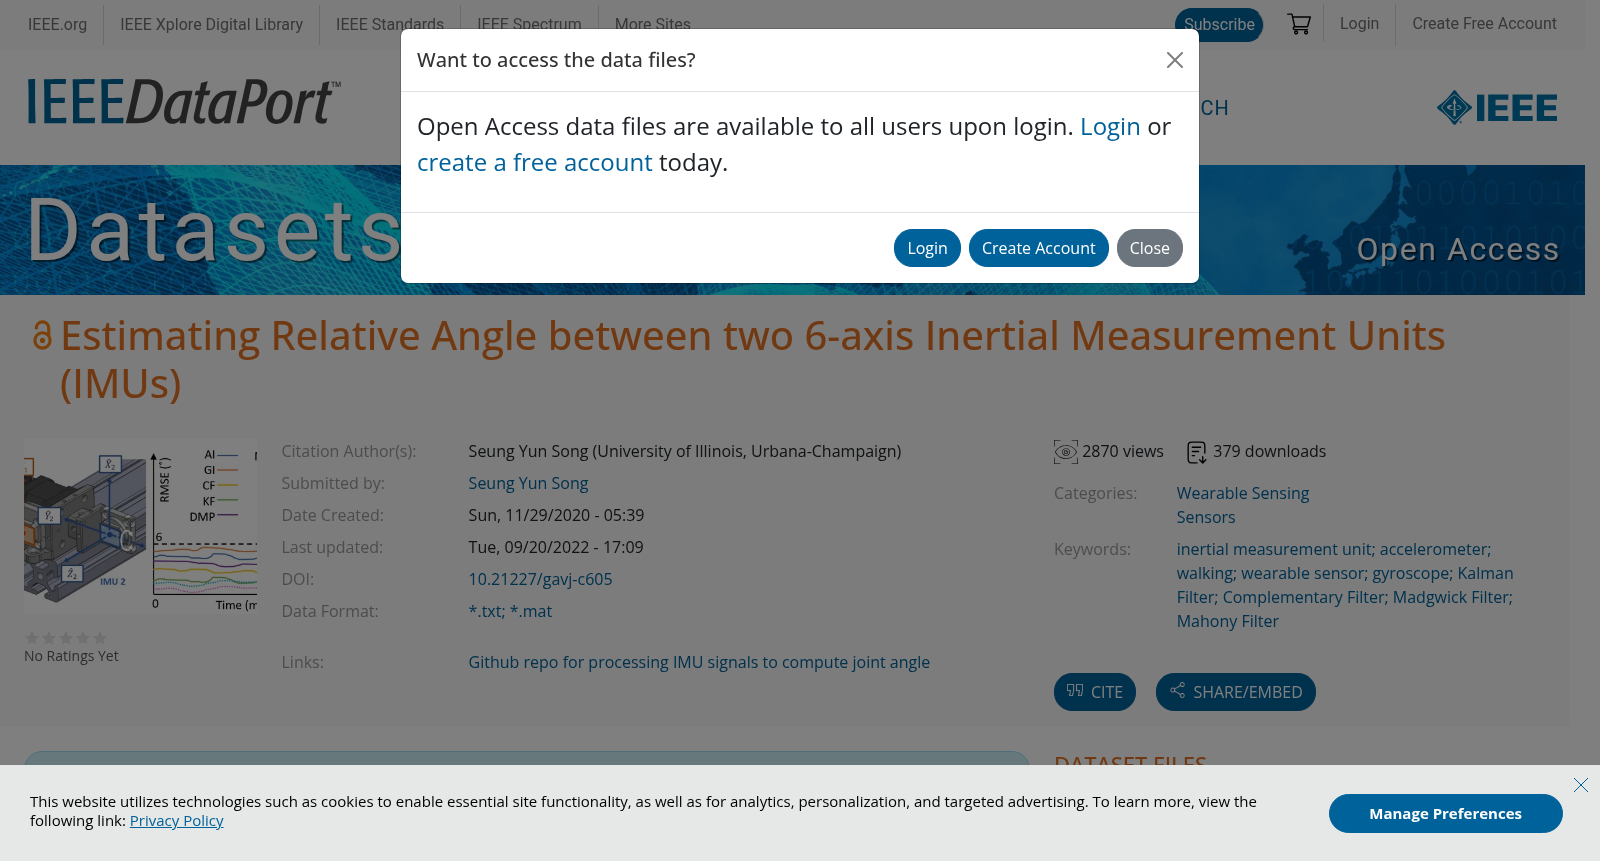Open the Privacy Policy link

pyautogui.click(x=177, y=821)
